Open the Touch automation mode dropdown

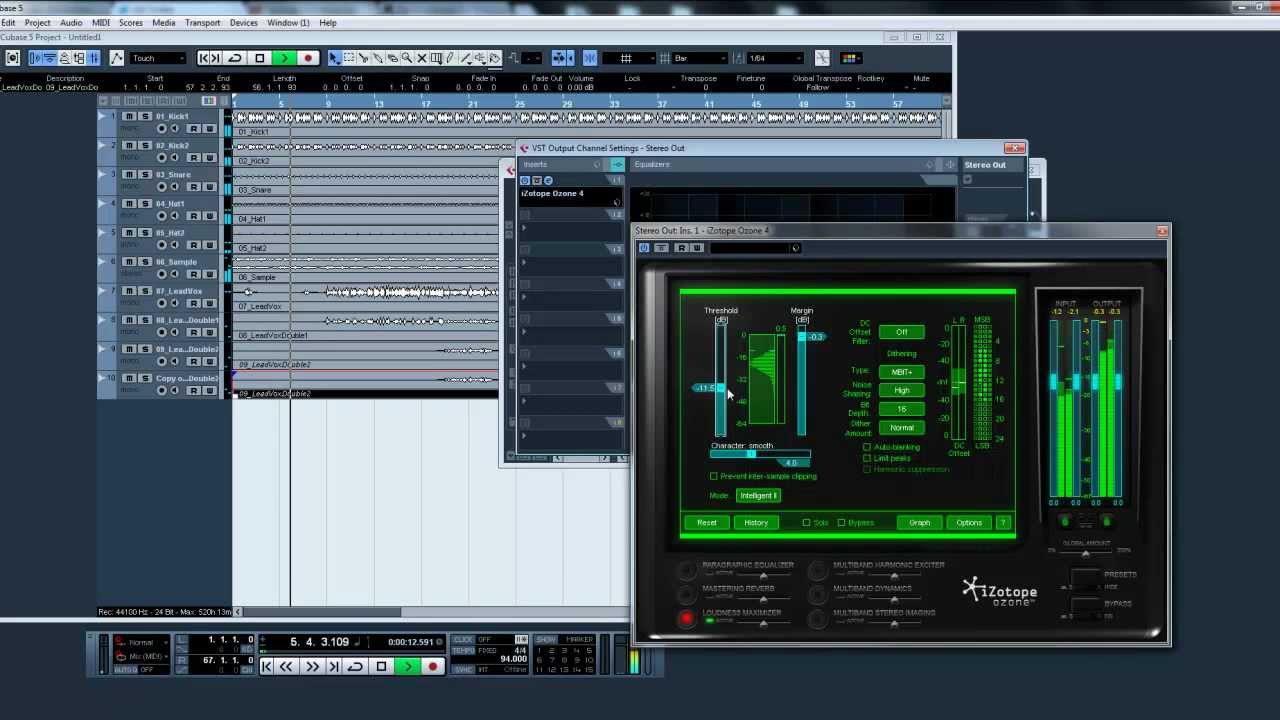(x=158, y=58)
